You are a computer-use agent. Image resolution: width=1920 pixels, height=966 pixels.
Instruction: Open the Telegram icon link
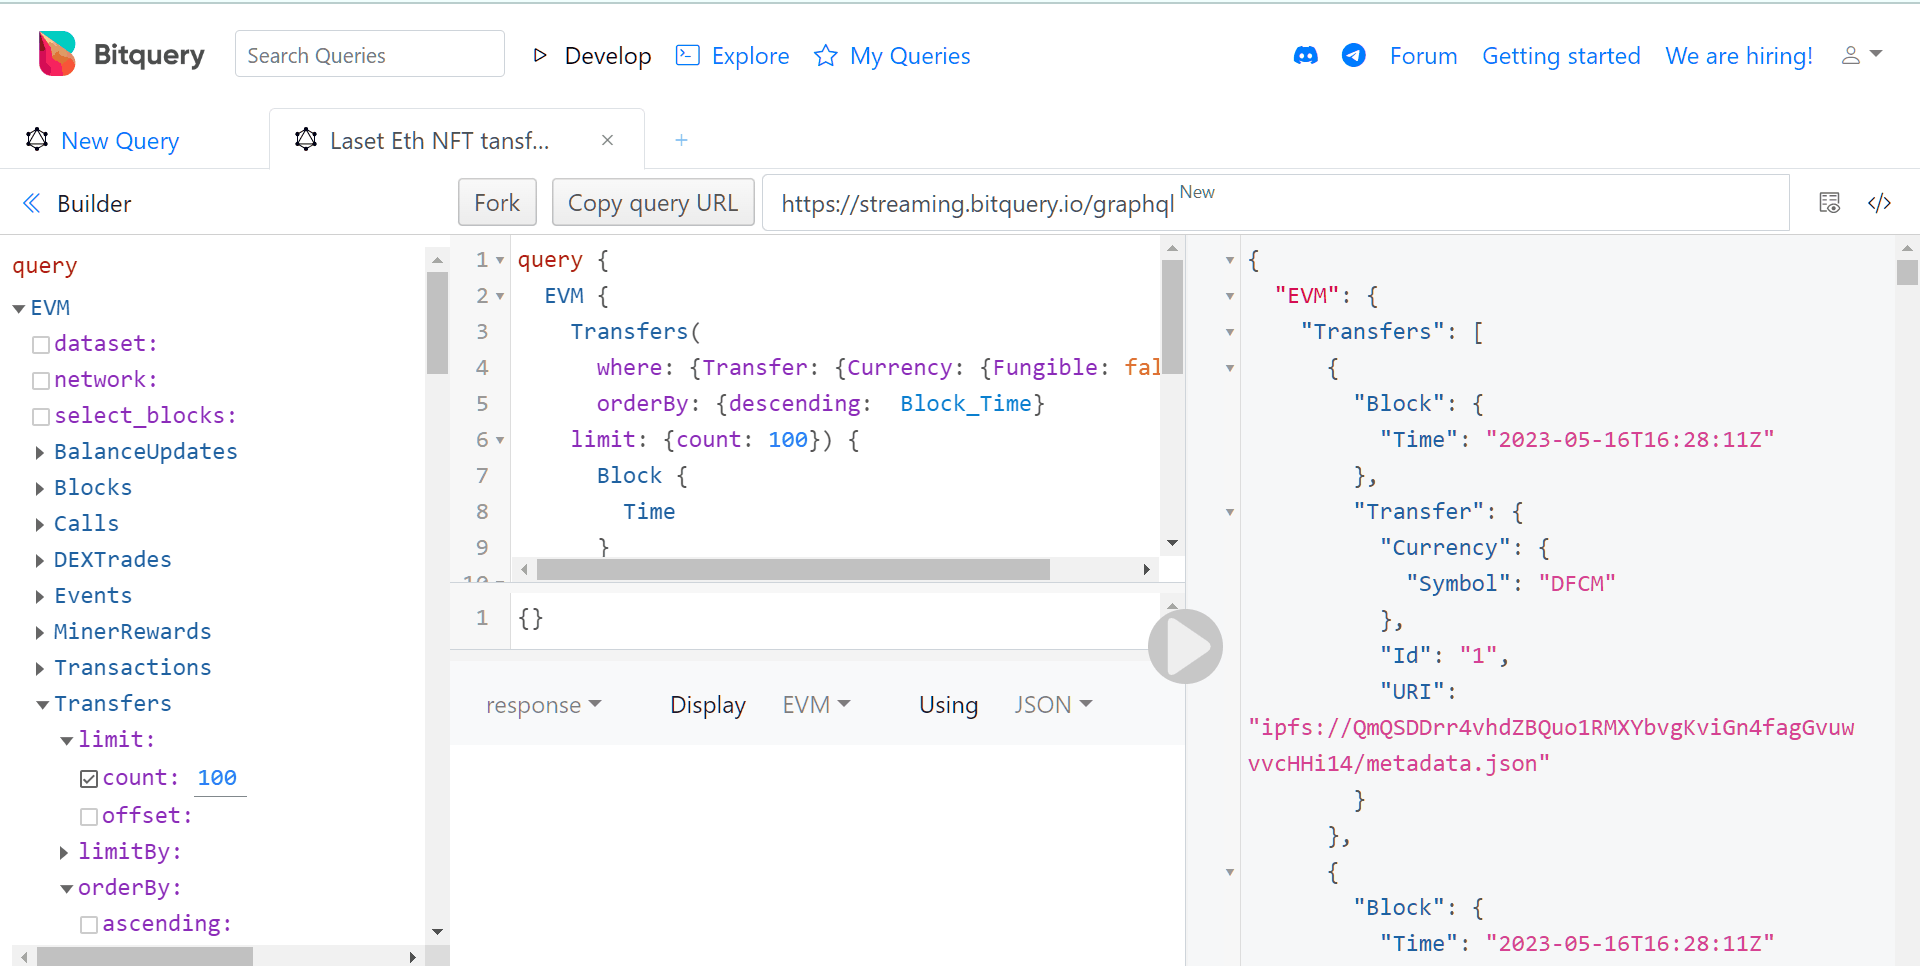tap(1354, 56)
